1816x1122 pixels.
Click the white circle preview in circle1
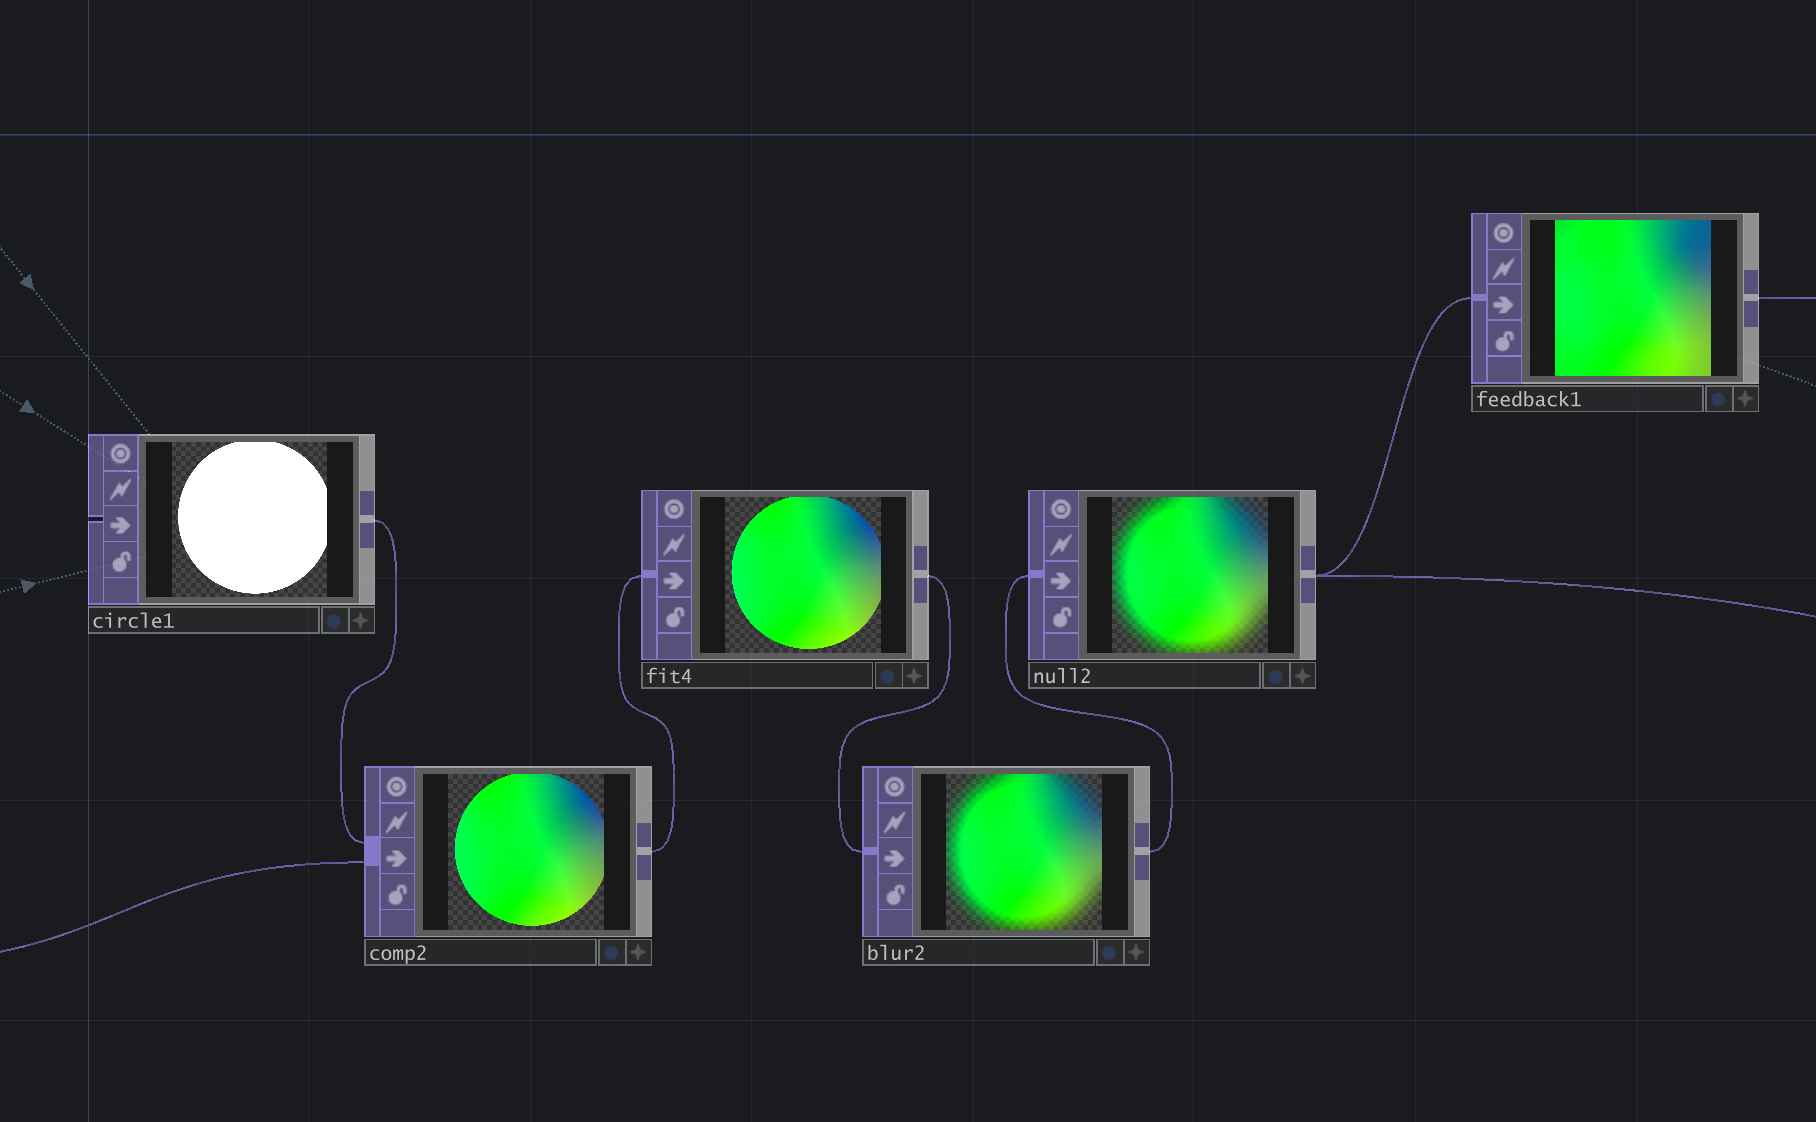pos(252,518)
